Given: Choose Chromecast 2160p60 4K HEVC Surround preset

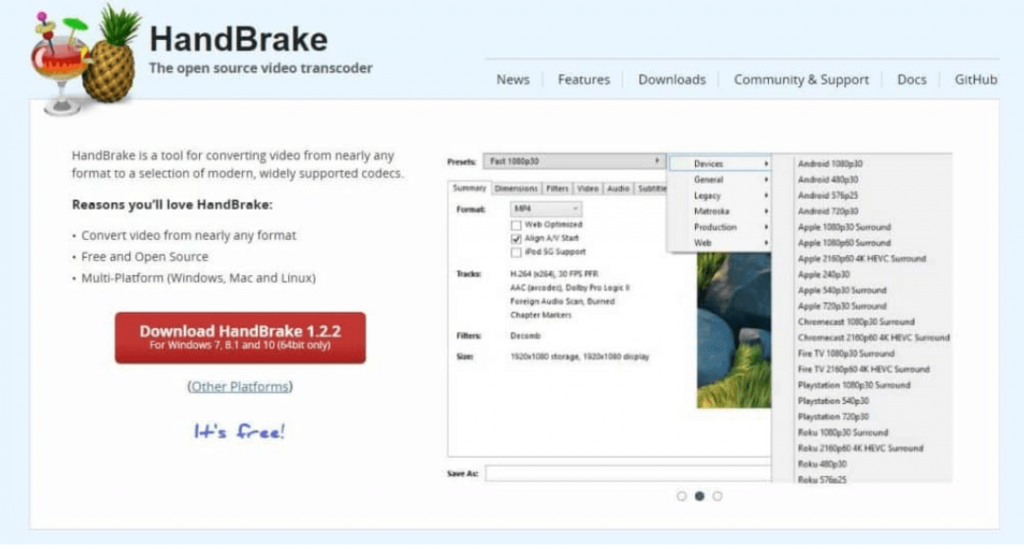Looking at the screenshot, I should [x=874, y=337].
